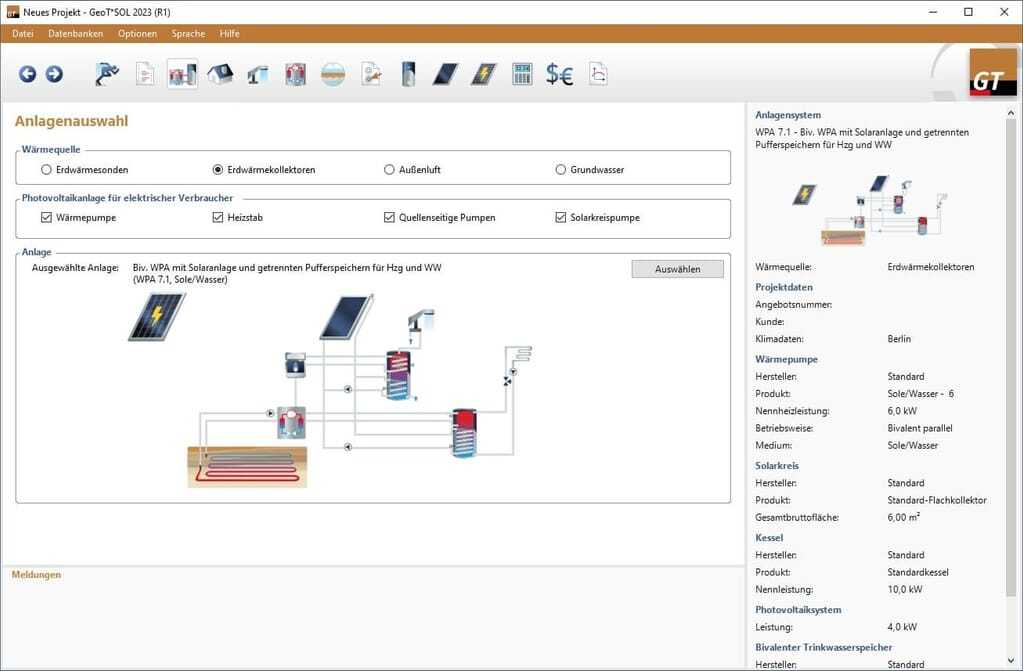Choose the Grundwasser radio option
The height and width of the screenshot is (671, 1023).
click(561, 170)
